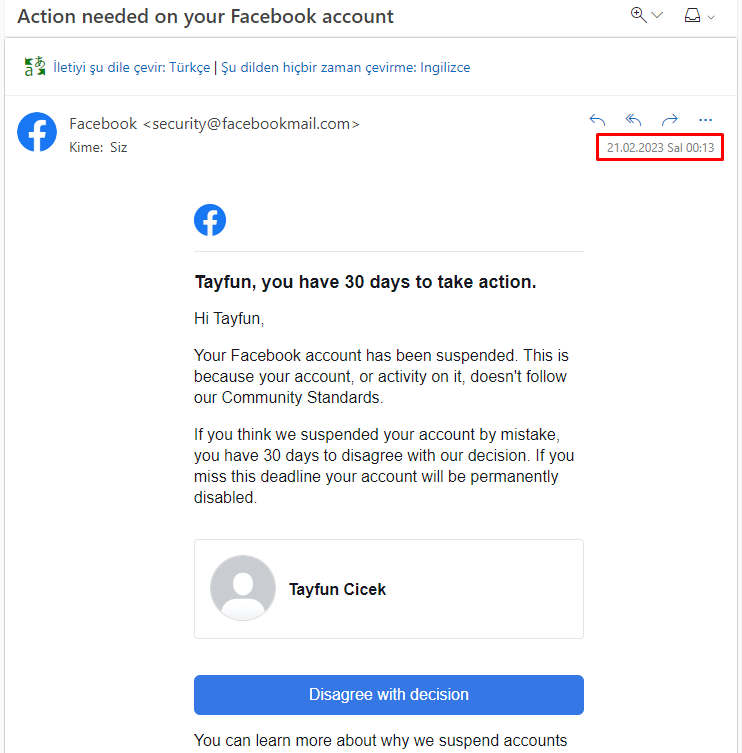Reply to the Facebook email
Viewport: 742px width, 753px height.
(597, 120)
